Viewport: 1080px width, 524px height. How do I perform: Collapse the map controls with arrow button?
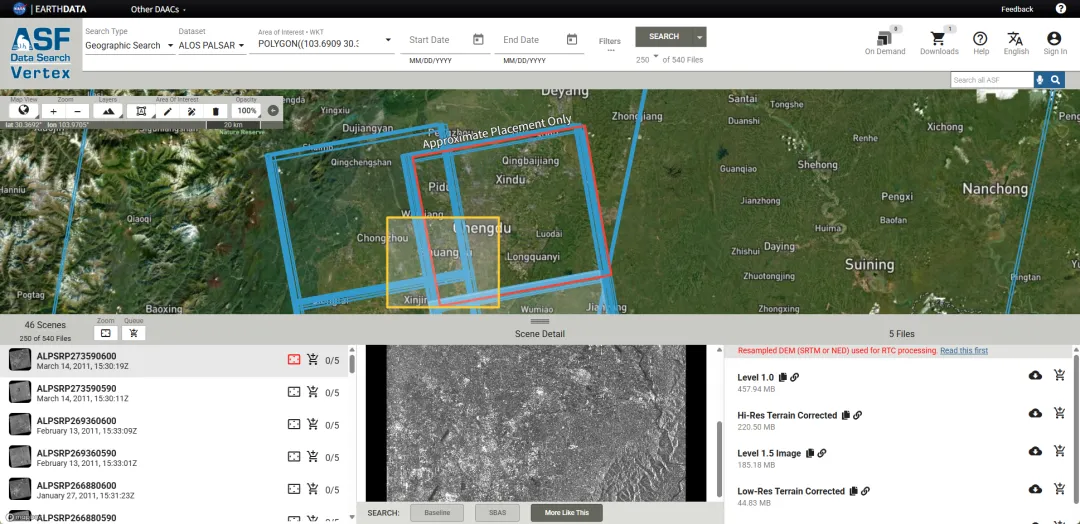273,111
